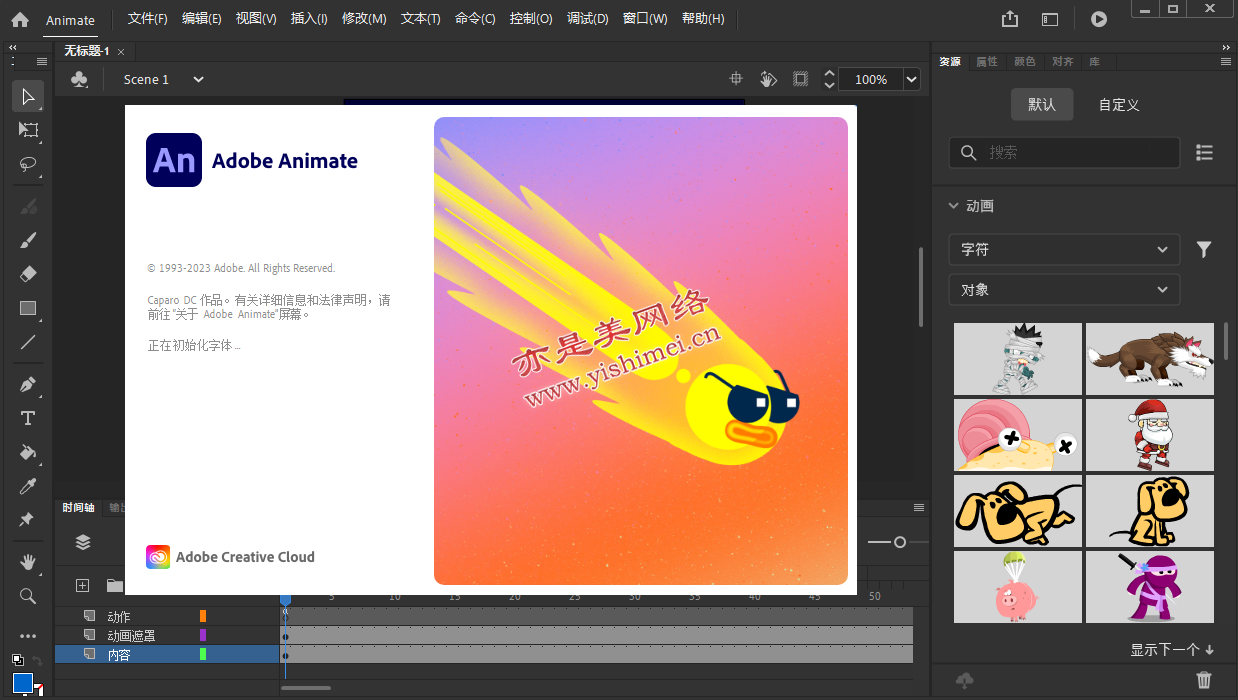The height and width of the screenshot is (700, 1238).
Task: Select the werewolf asset thumbnail
Action: point(1150,359)
